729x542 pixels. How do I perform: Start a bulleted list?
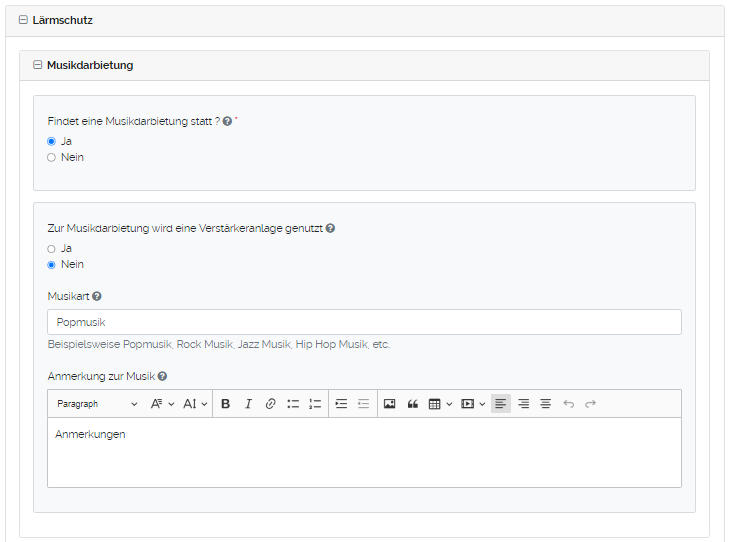click(293, 404)
